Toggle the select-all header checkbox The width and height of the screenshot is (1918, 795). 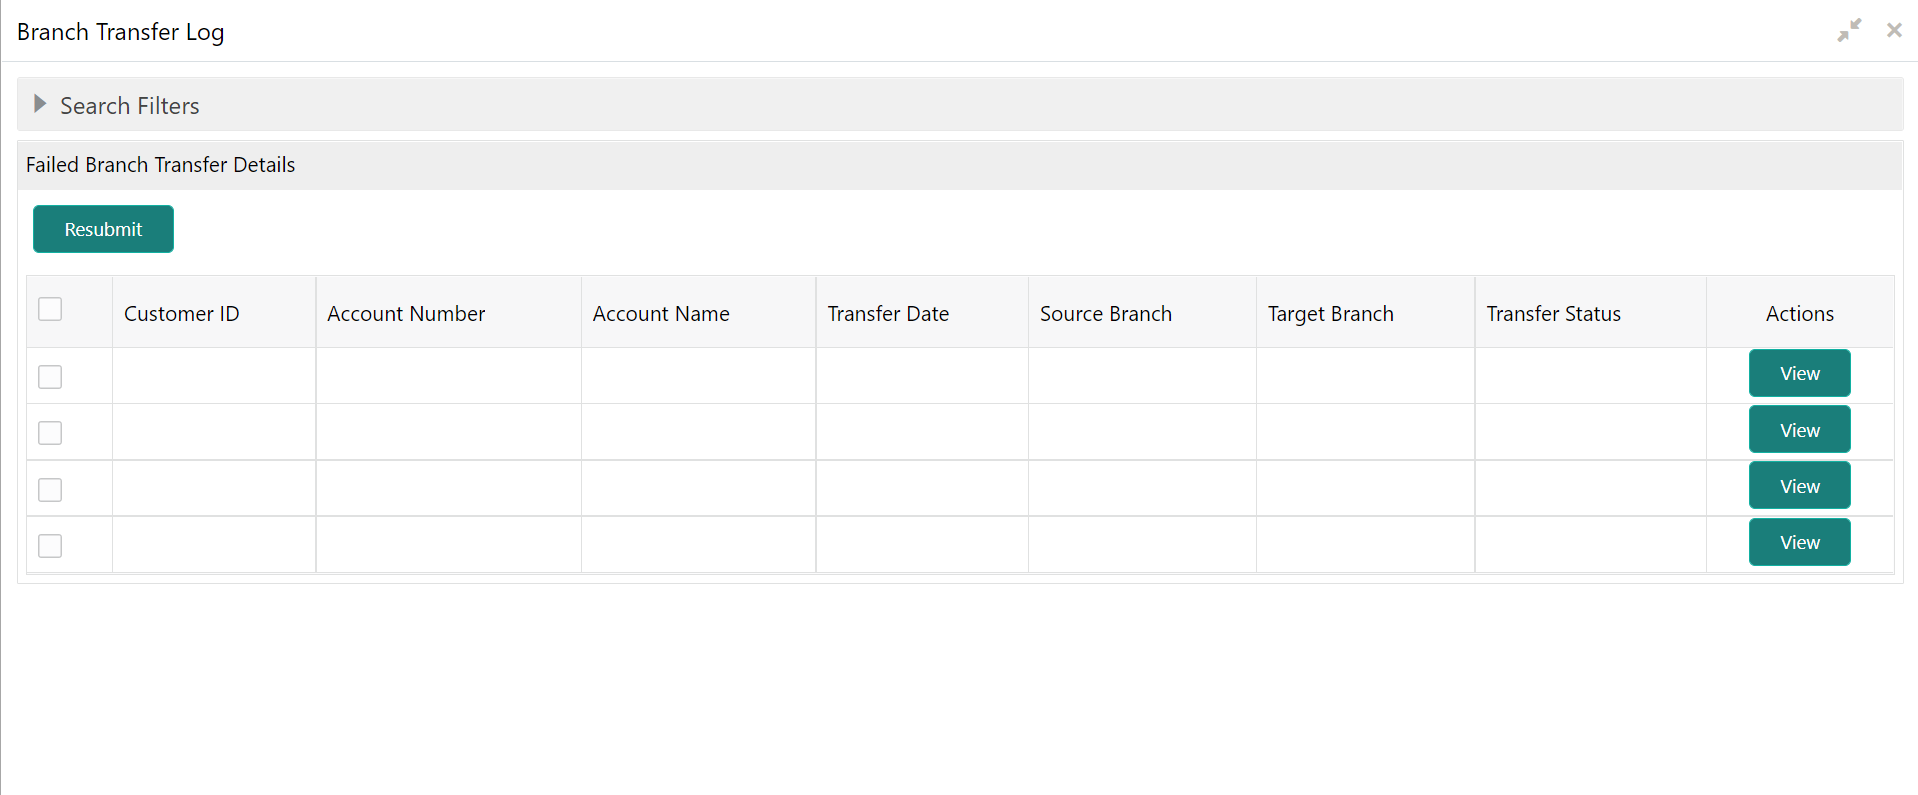click(x=50, y=309)
